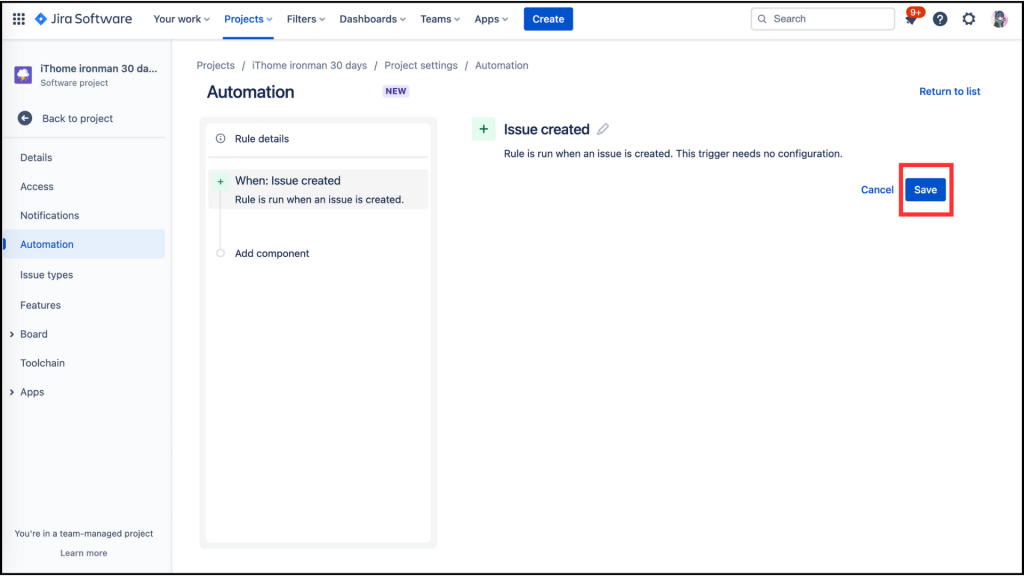
Task: Open the Apps dropdown in top bar
Action: [491, 19]
